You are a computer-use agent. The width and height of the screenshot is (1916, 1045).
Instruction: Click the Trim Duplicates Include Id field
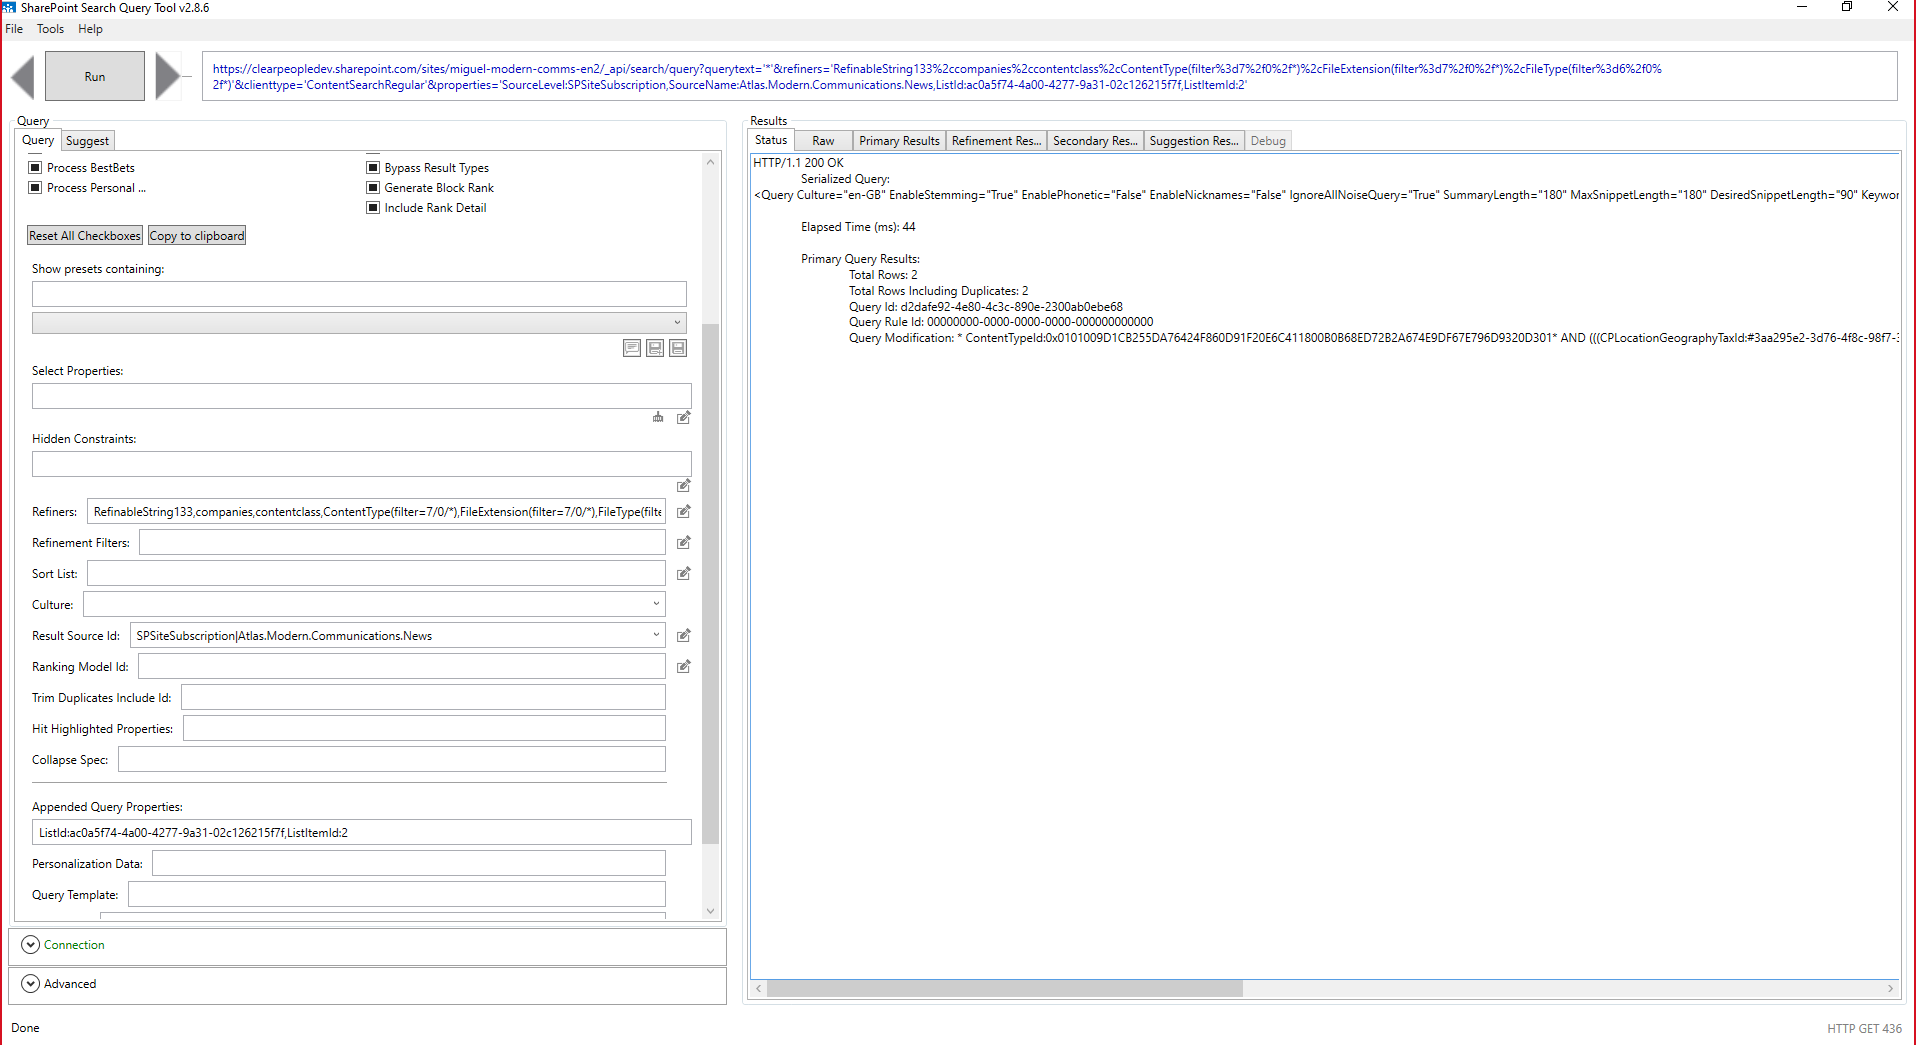coord(423,697)
